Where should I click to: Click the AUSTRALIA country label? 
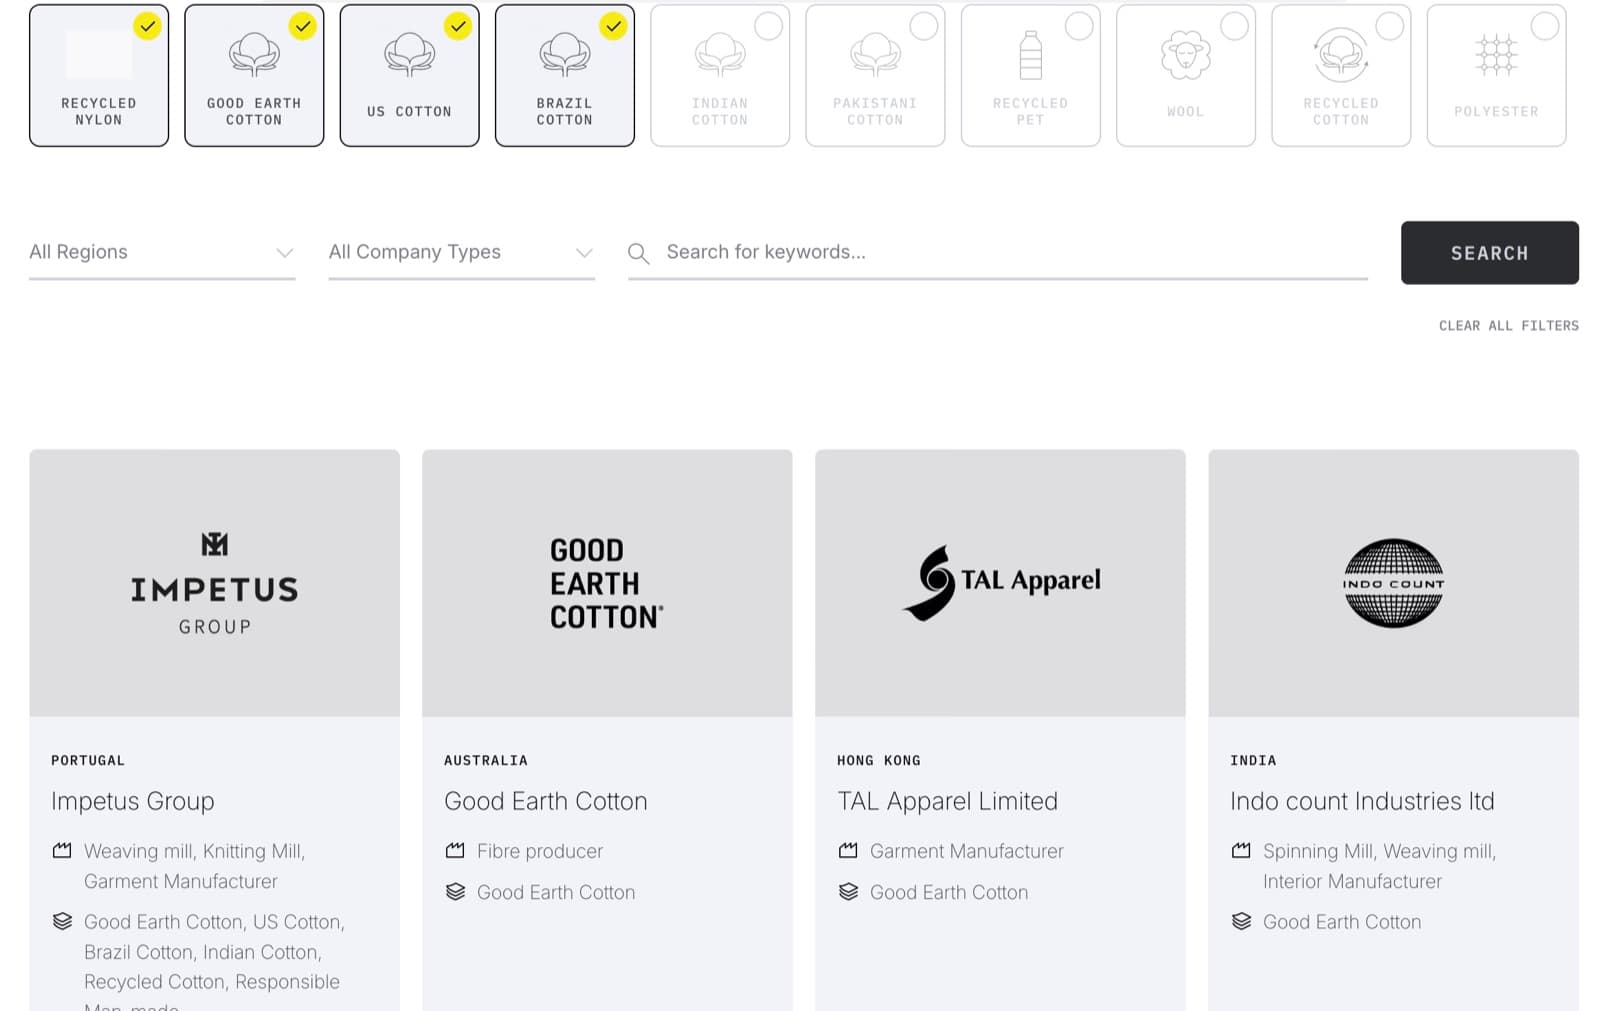486,760
